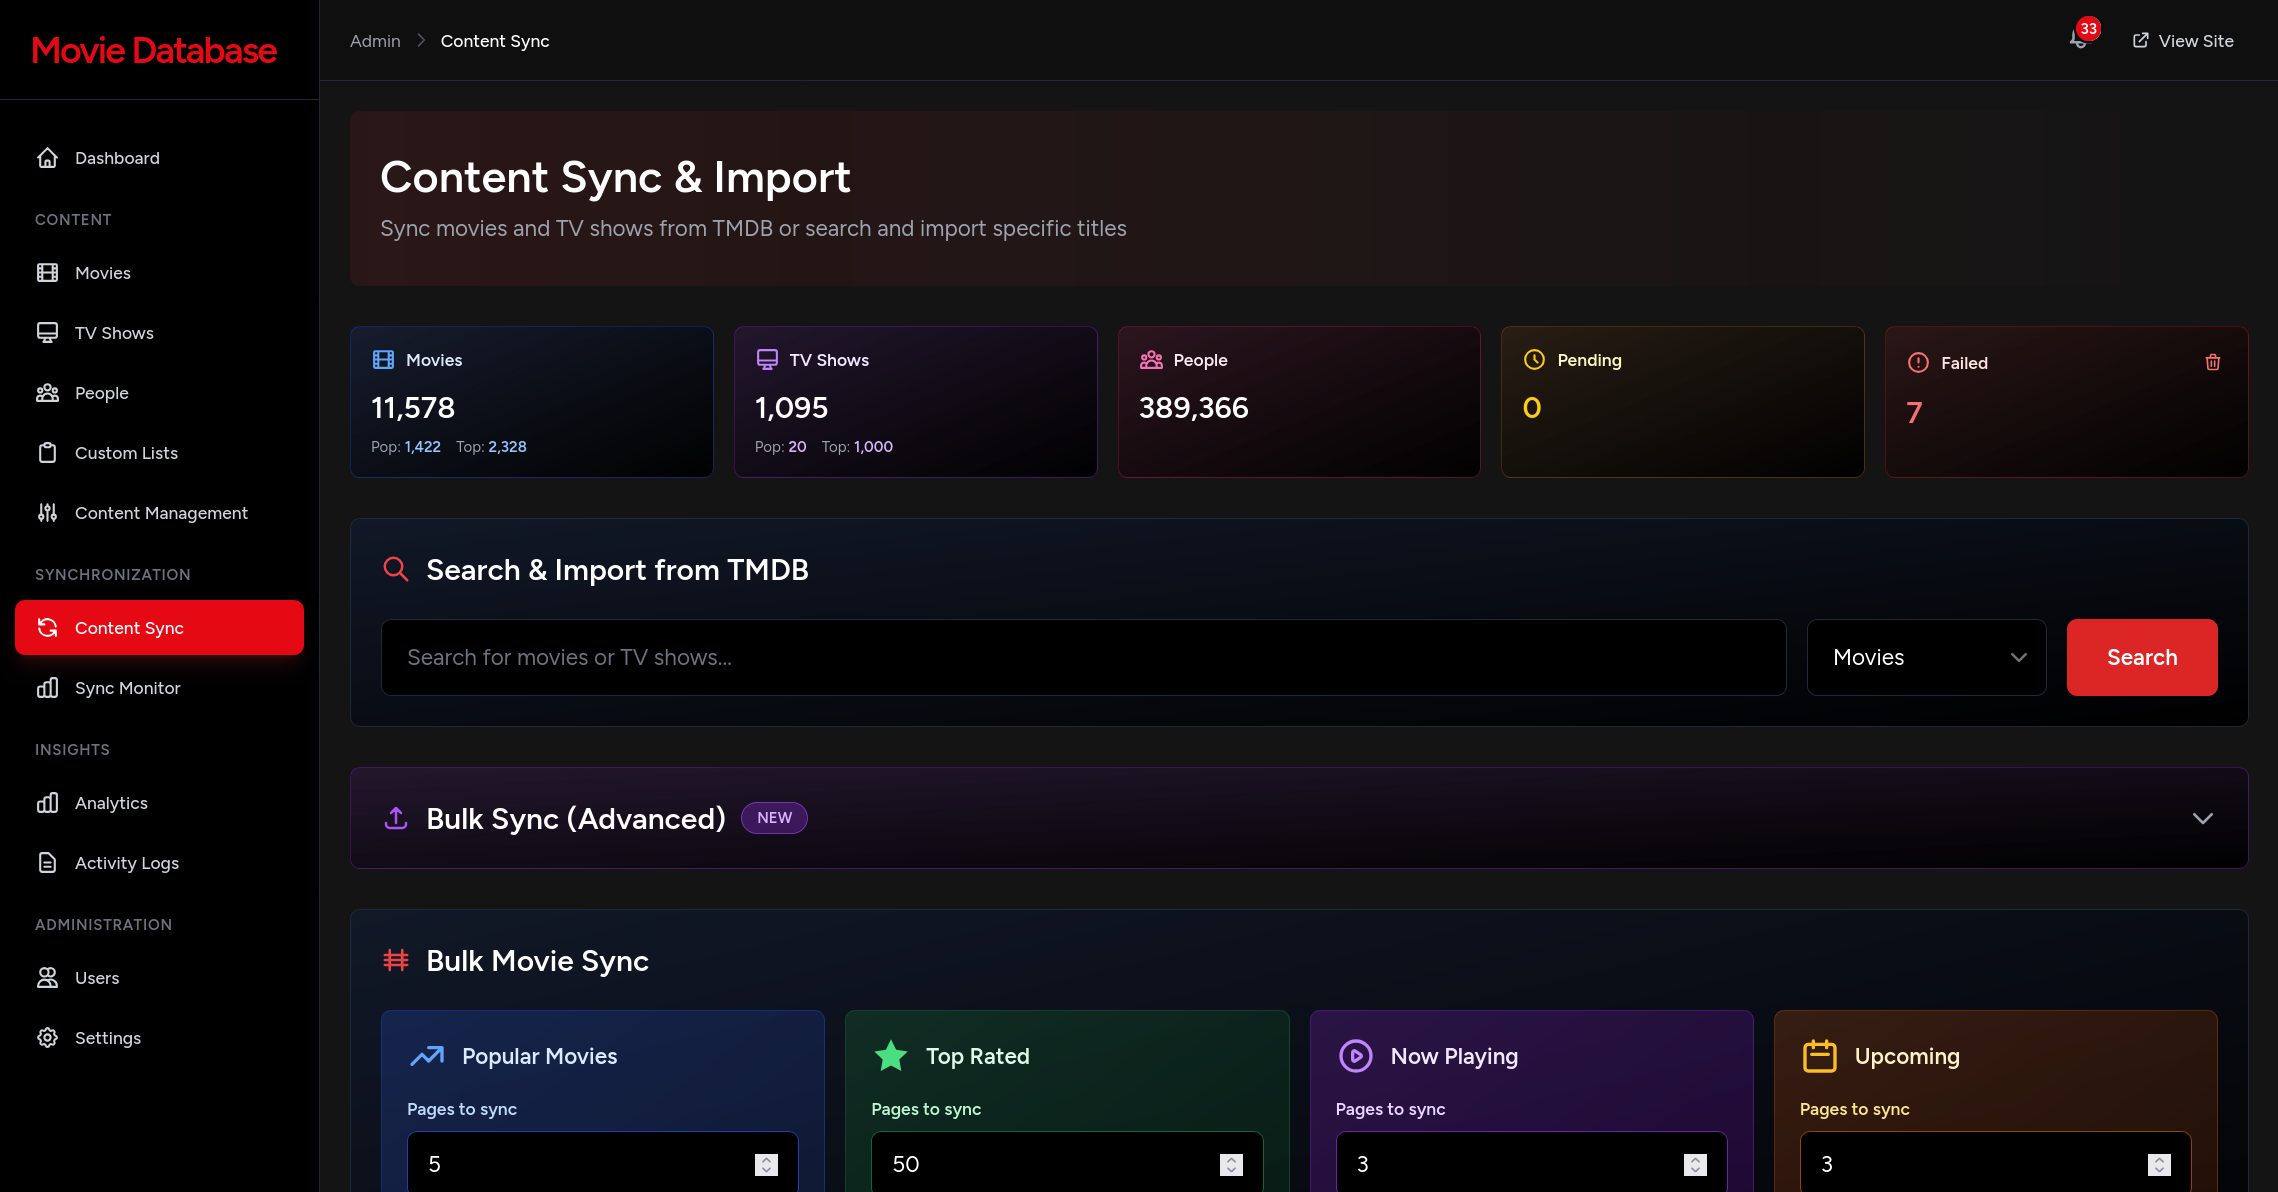The image size is (2278, 1192).
Task: Adjust the Top Rated pages stepper arrows
Action: click(1231, 1164)
